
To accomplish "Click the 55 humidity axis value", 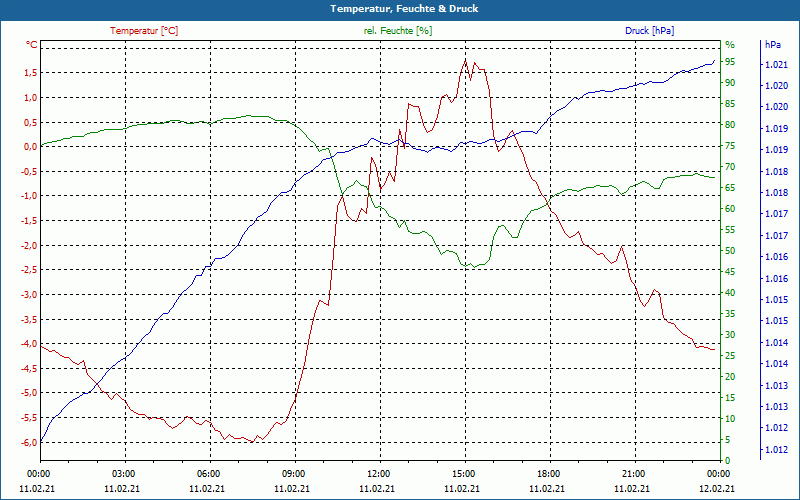I will point(730,230).
